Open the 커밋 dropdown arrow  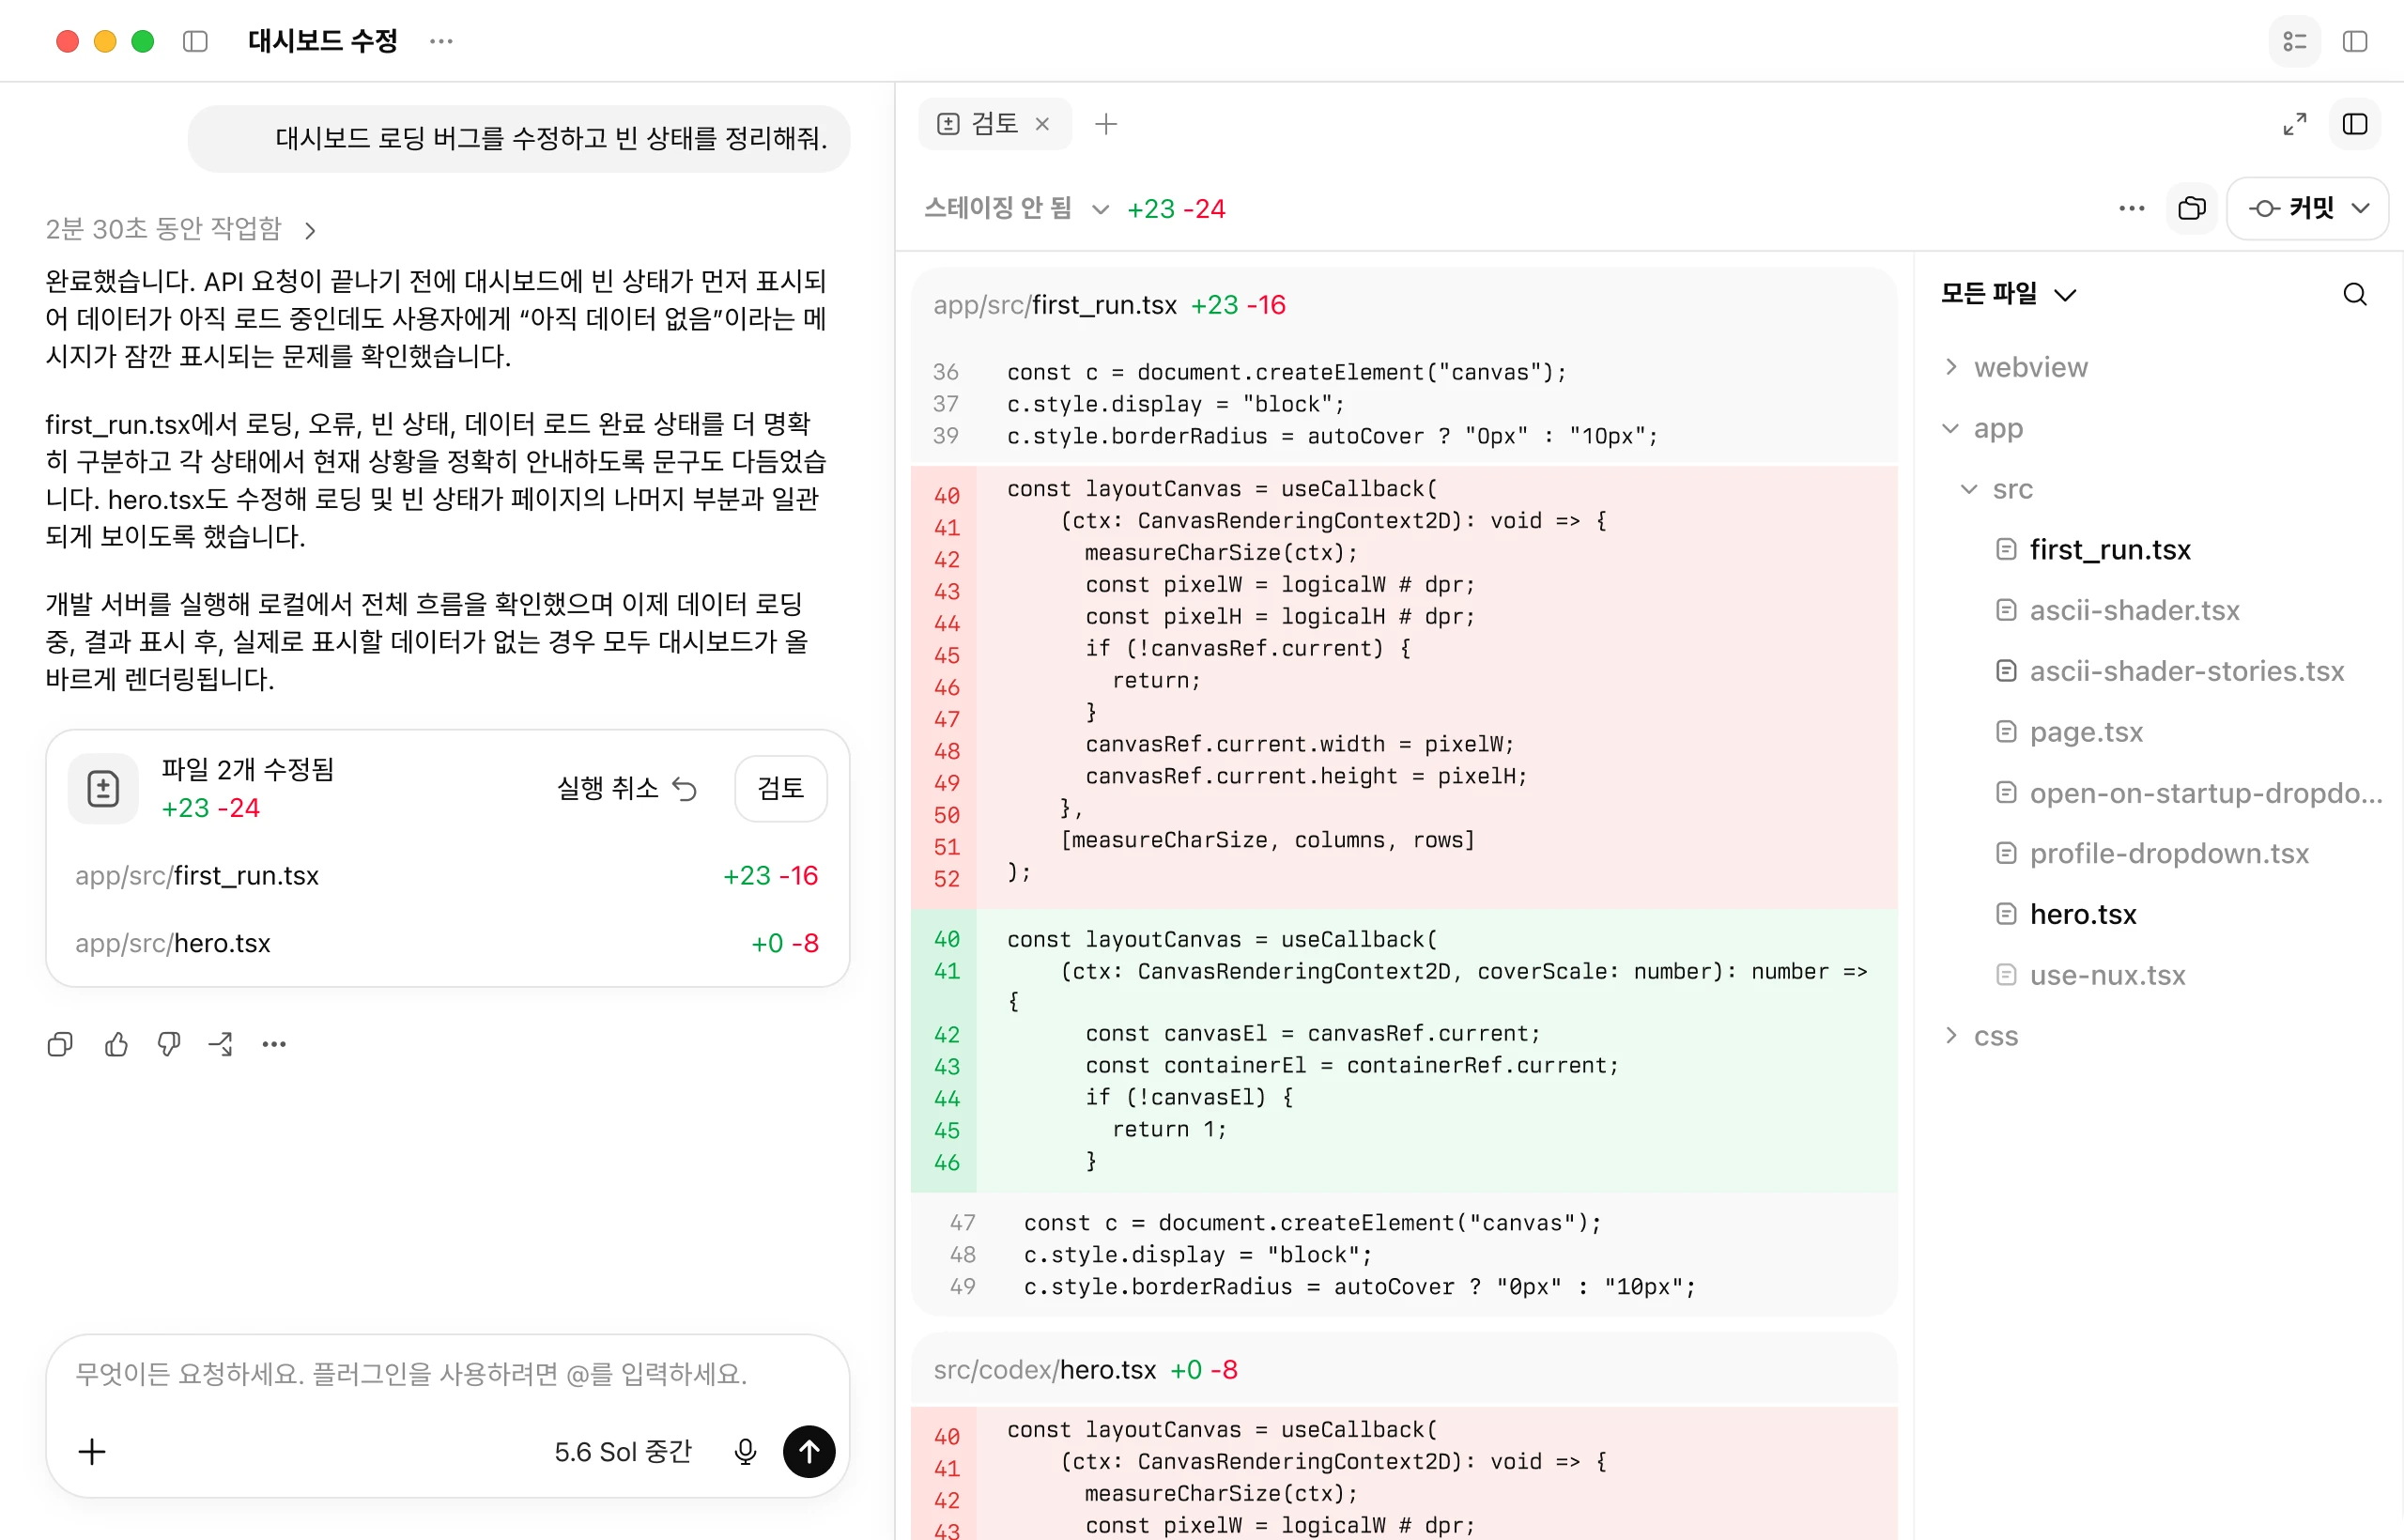pos(2361,208)
